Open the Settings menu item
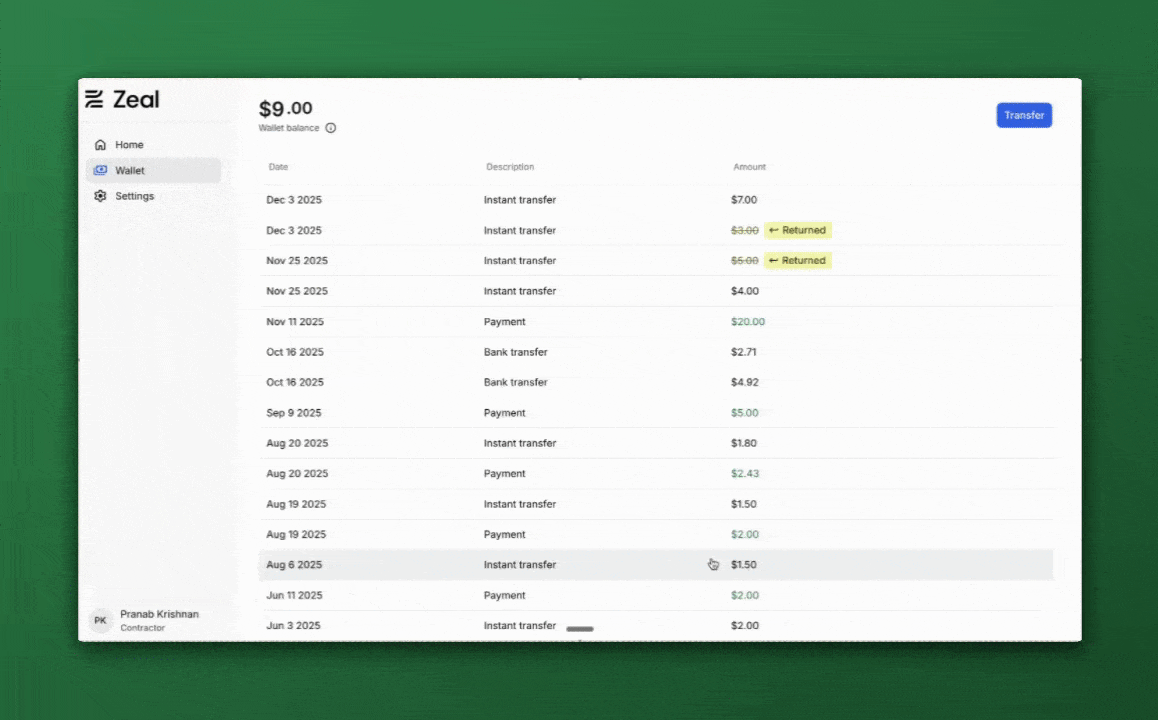 click(x=134, y=196)
